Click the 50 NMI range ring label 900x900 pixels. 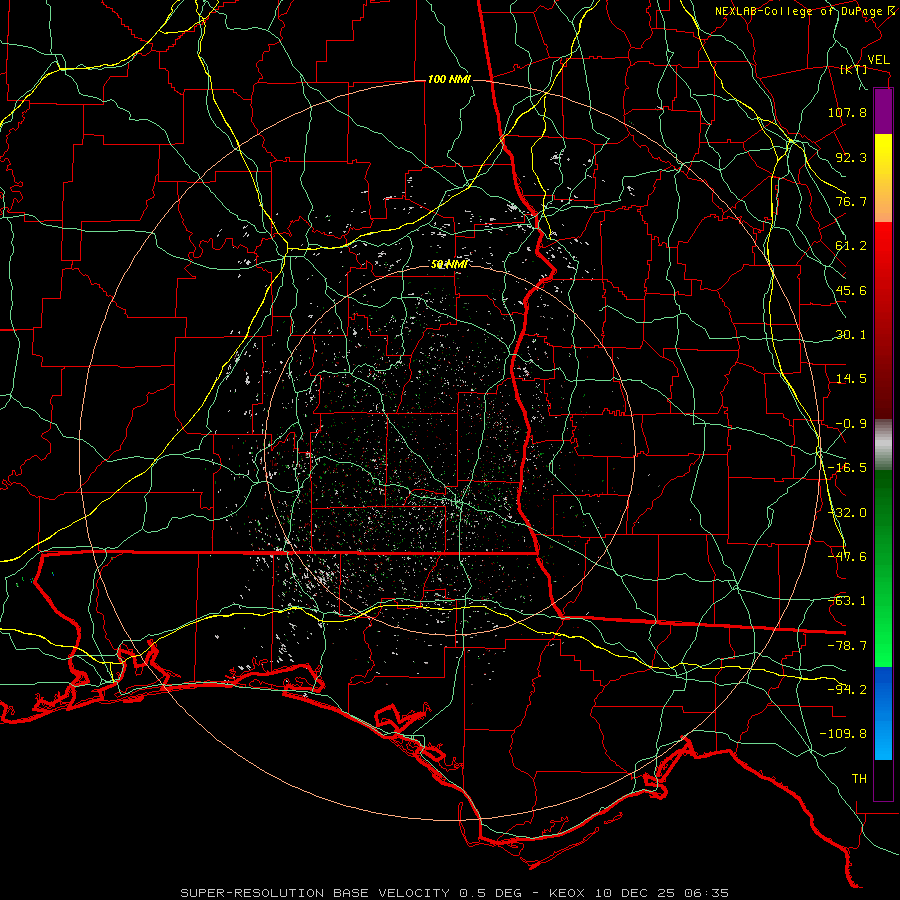pos(449,265)
